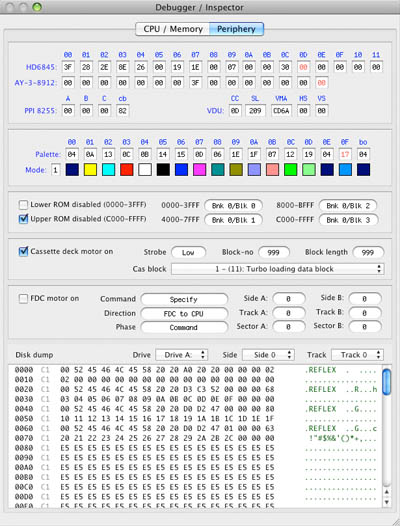
Task: Toggle Cassette deck motor on checkbox
Action: [23, 251]
